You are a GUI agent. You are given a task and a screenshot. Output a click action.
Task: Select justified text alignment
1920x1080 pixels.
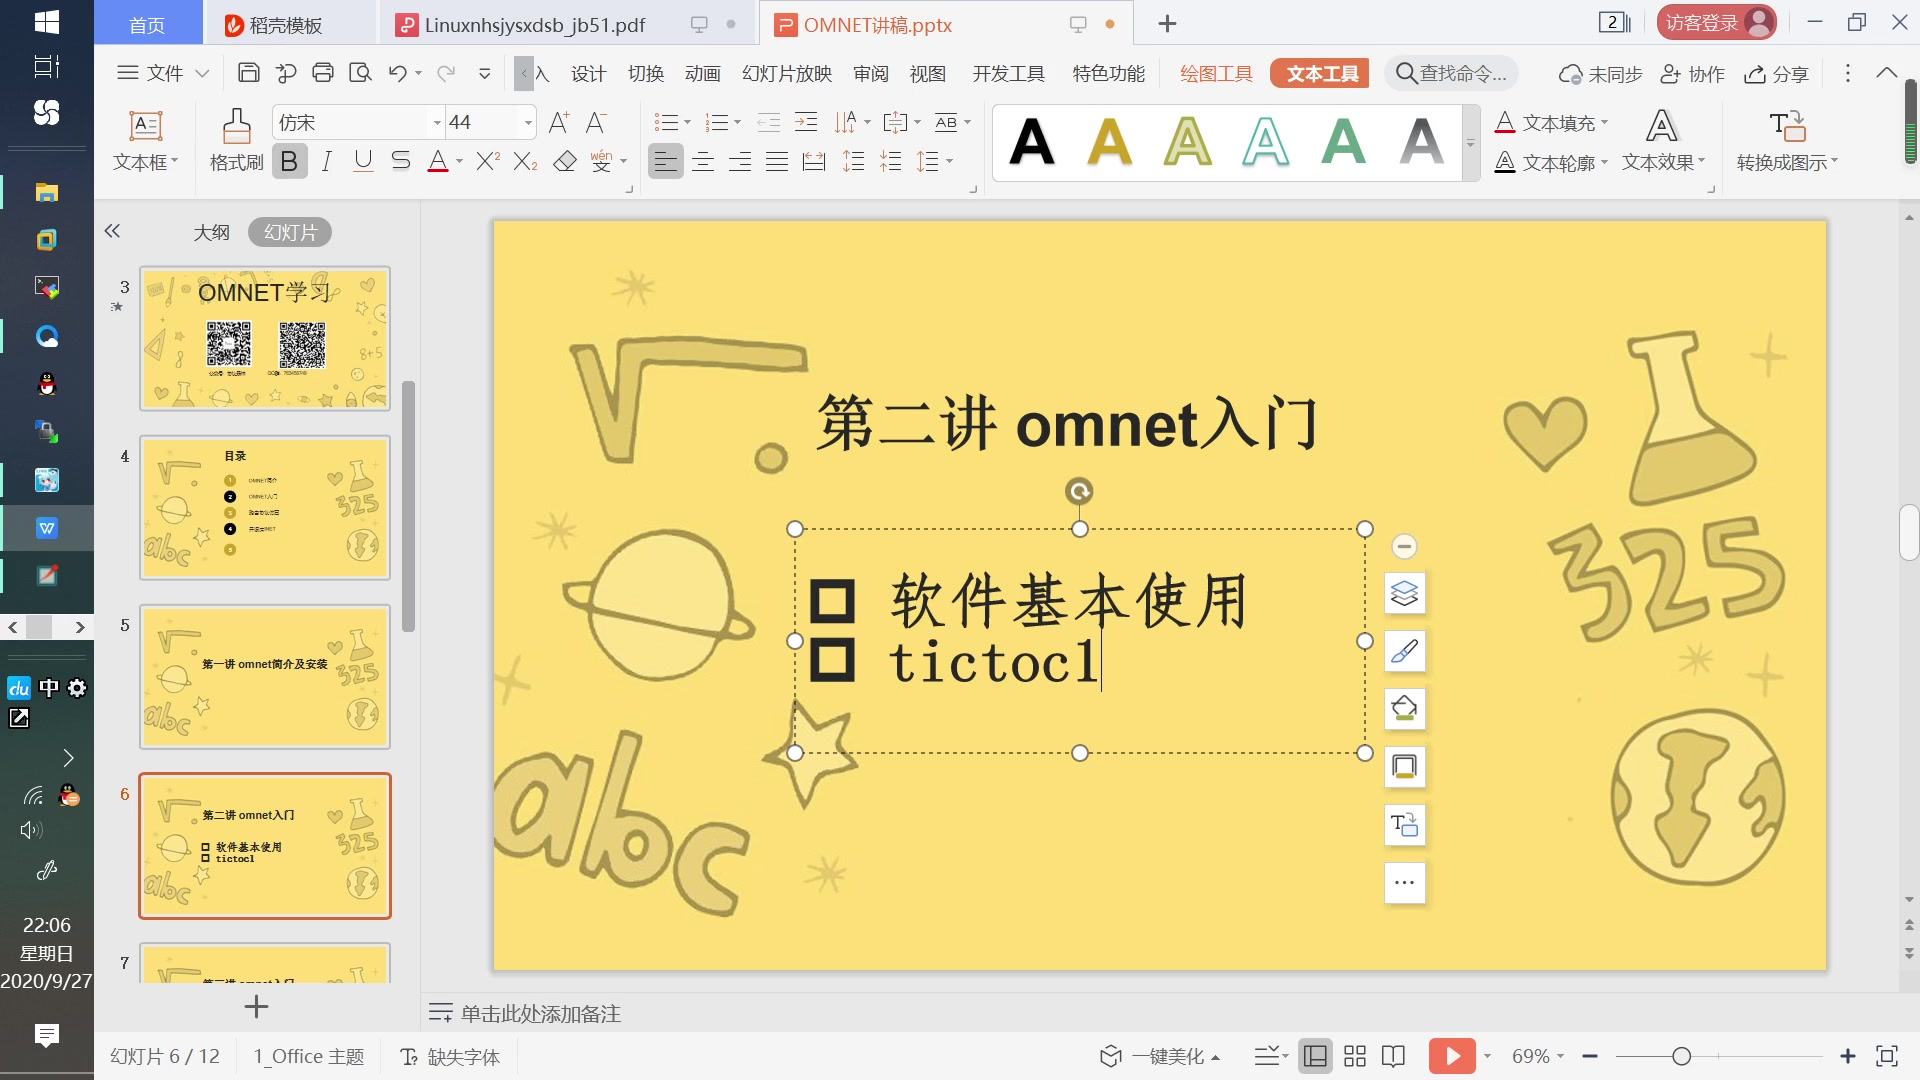point(777,161)
